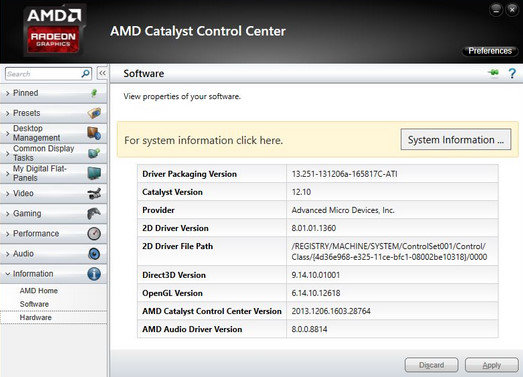Click the magnifying glass search icon
Viewport: 523px width, 377px height.
[86, 73]
